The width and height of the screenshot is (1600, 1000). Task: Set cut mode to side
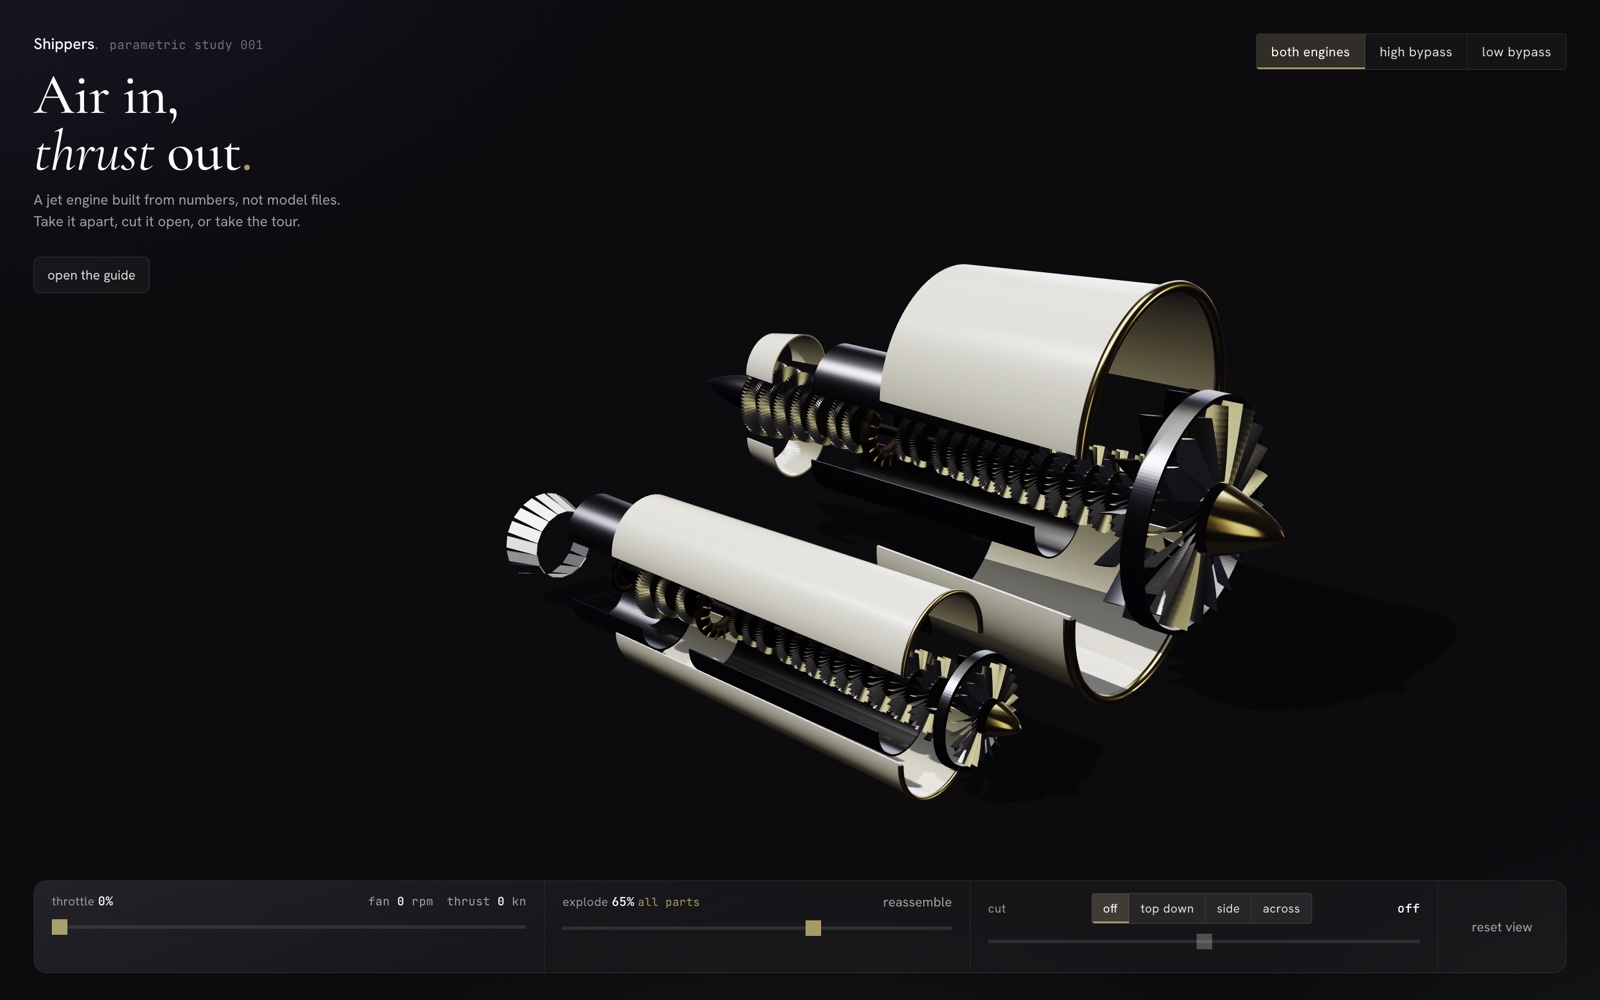[x=1228, y=908]
